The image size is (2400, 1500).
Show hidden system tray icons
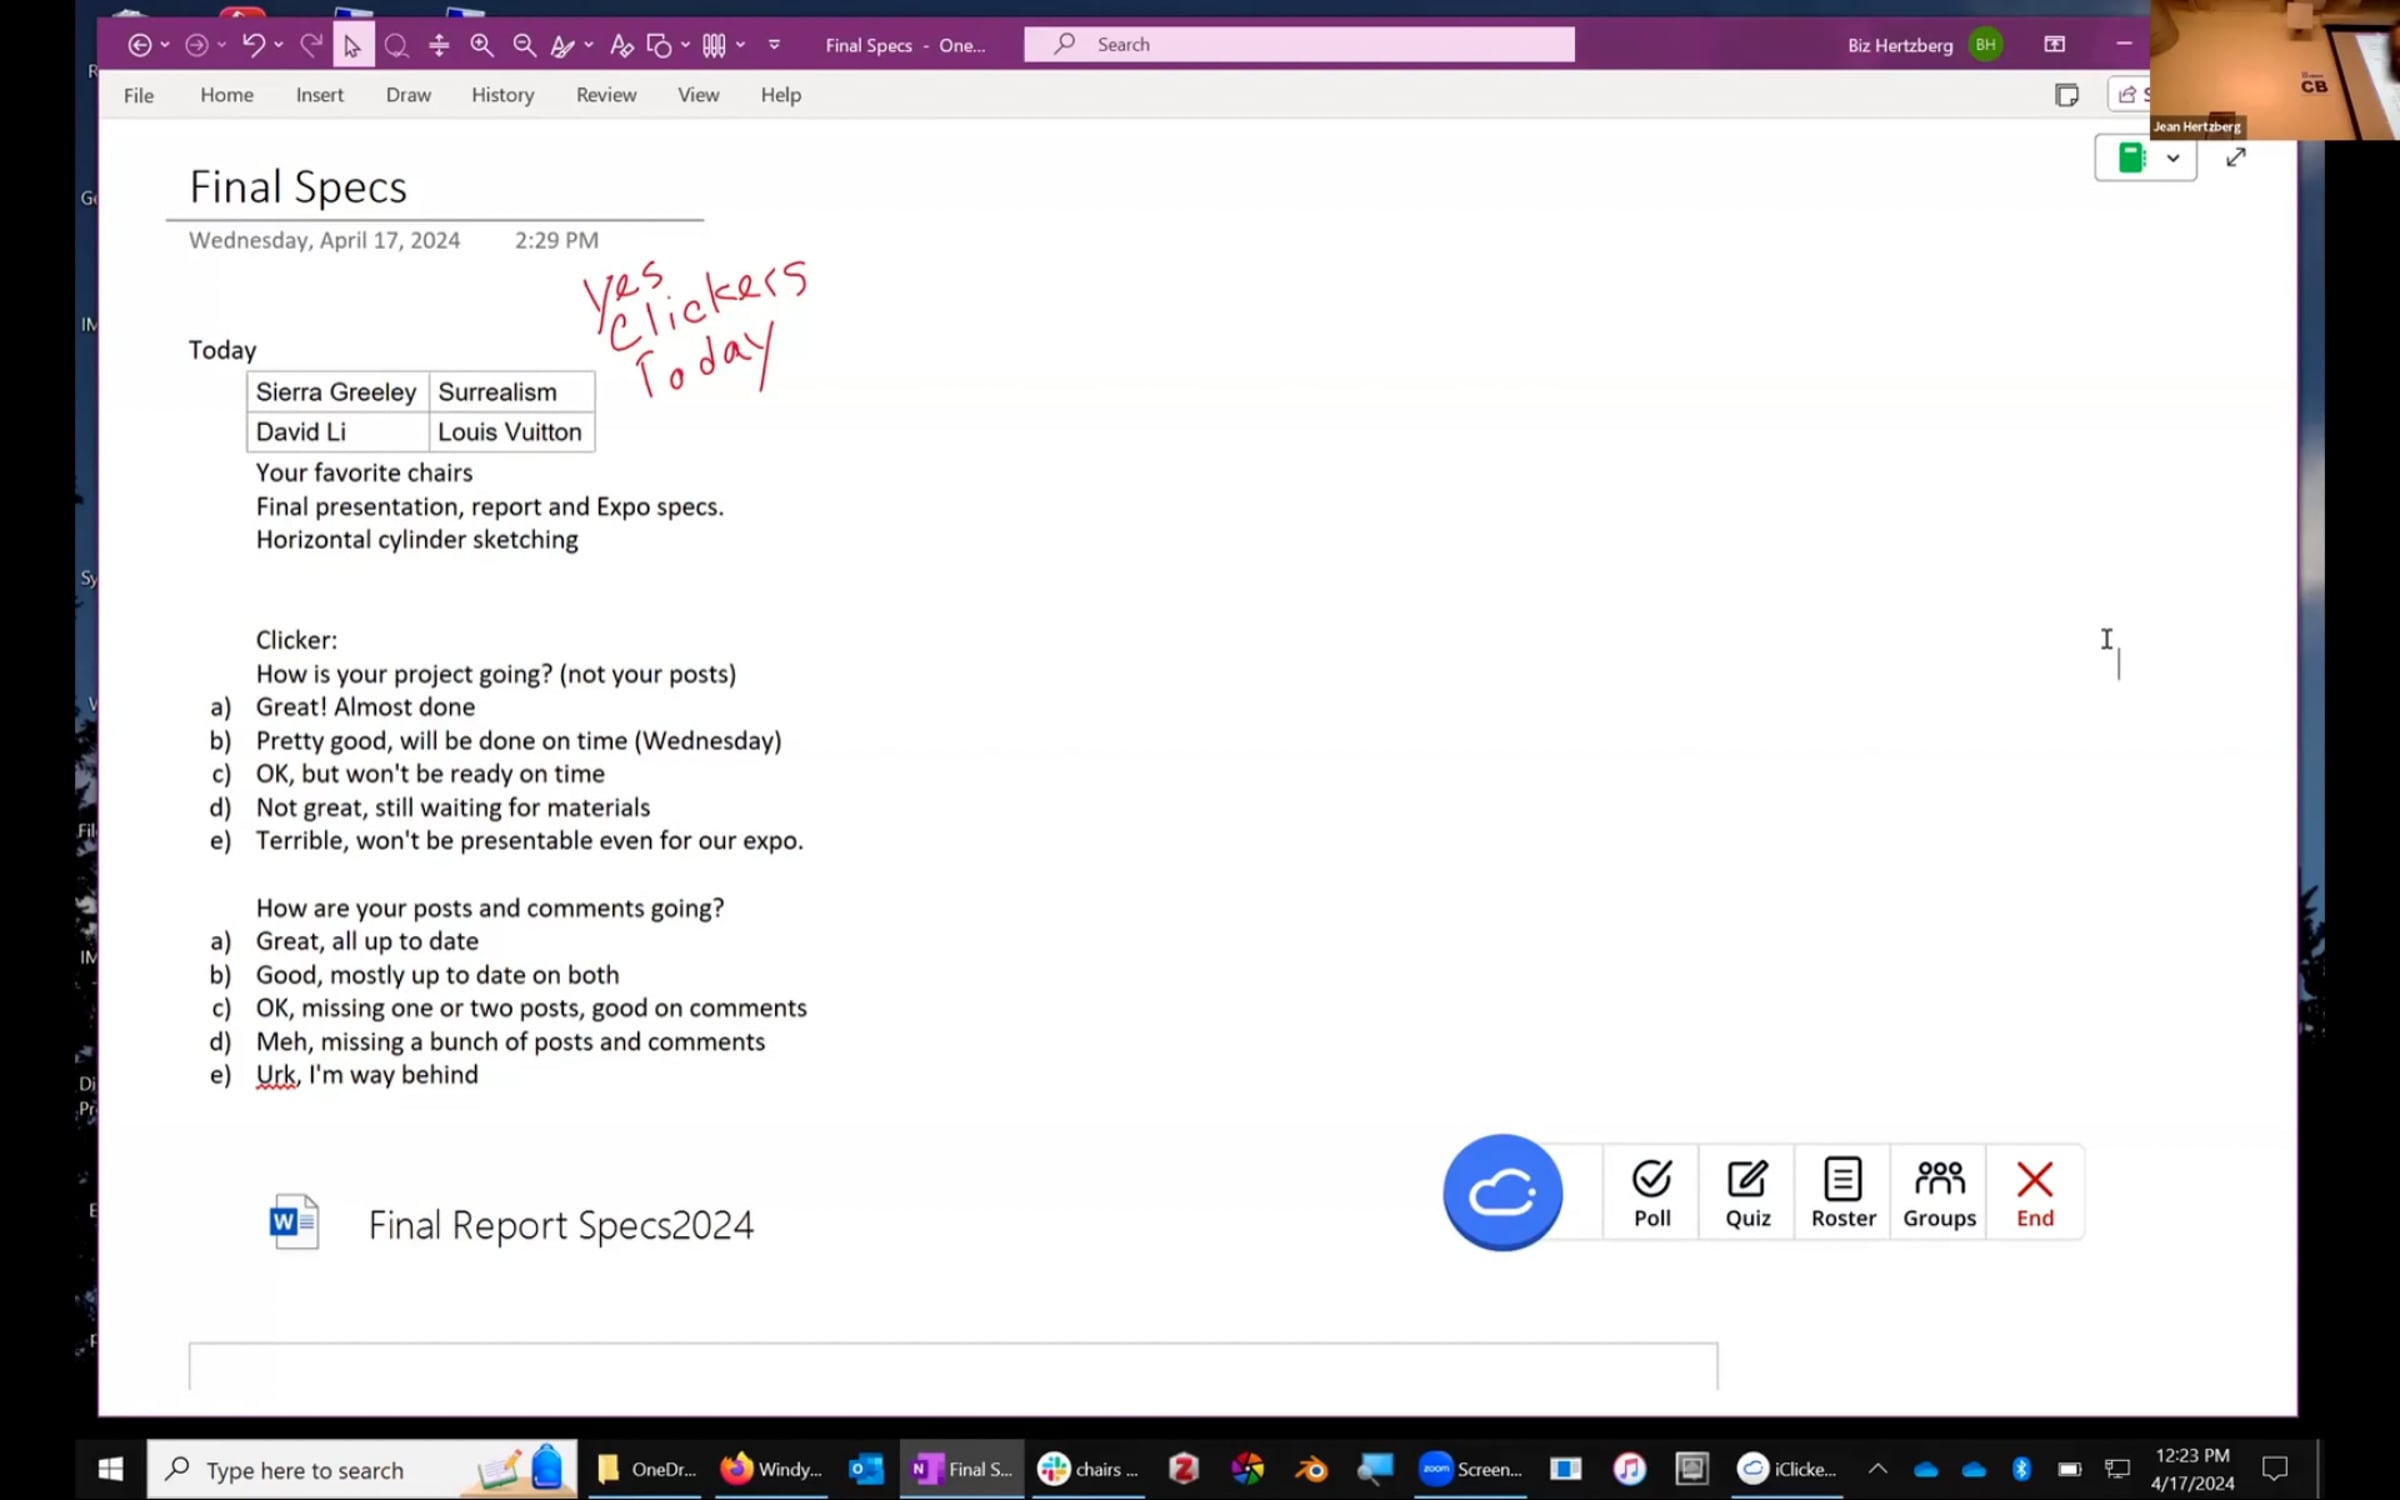coord(1878,1468)
